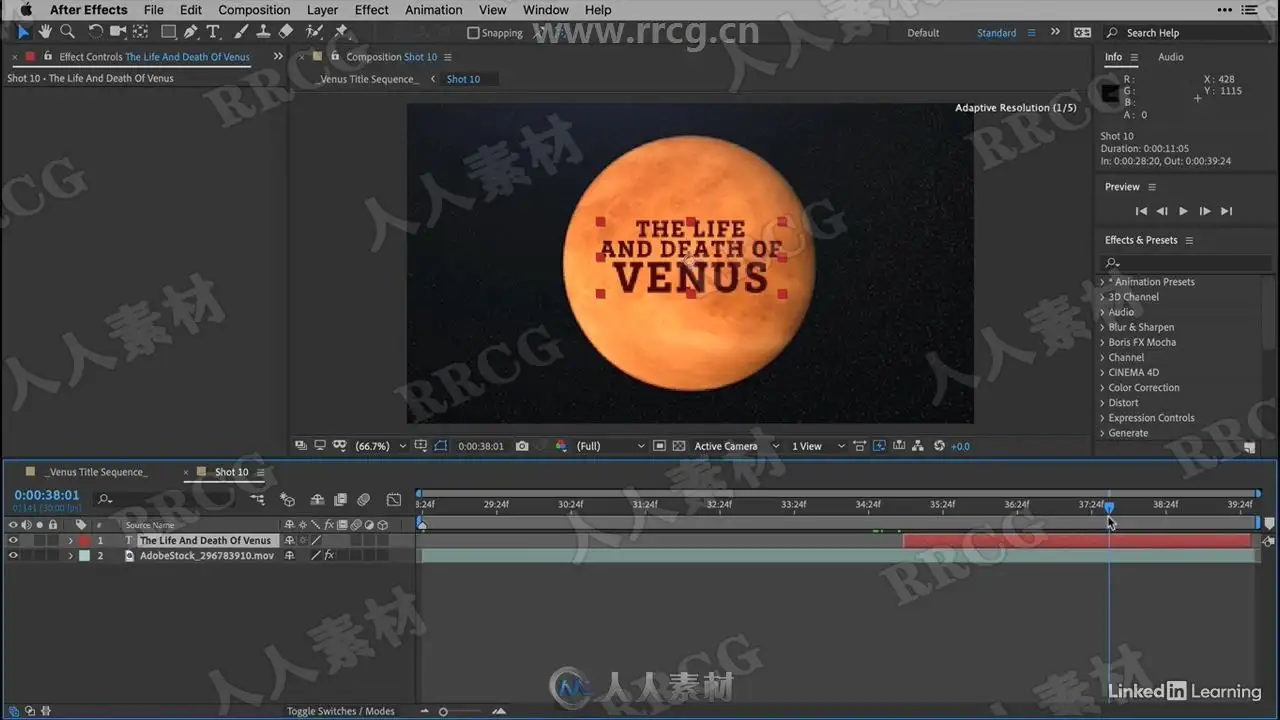Image resolution: width=1280 pixels, height=720 pixels.
Task: Expand the Blur & Sharpen effects category
Action: pos(1102,327)
